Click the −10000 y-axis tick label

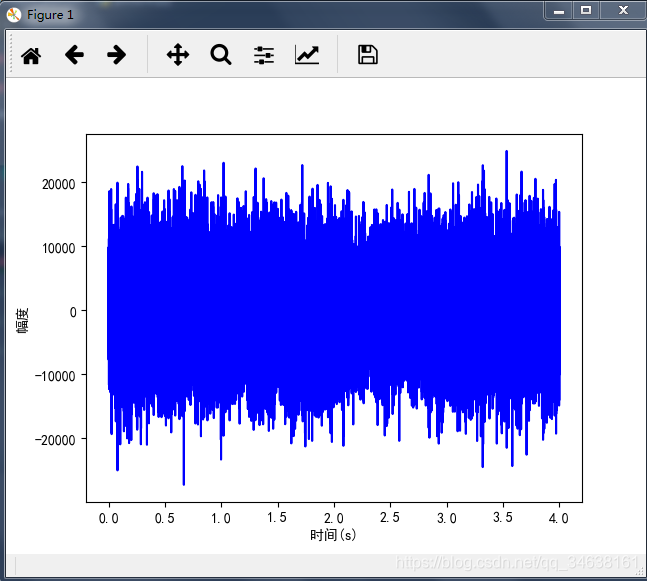pyautogui.click(x=55, y=376)
